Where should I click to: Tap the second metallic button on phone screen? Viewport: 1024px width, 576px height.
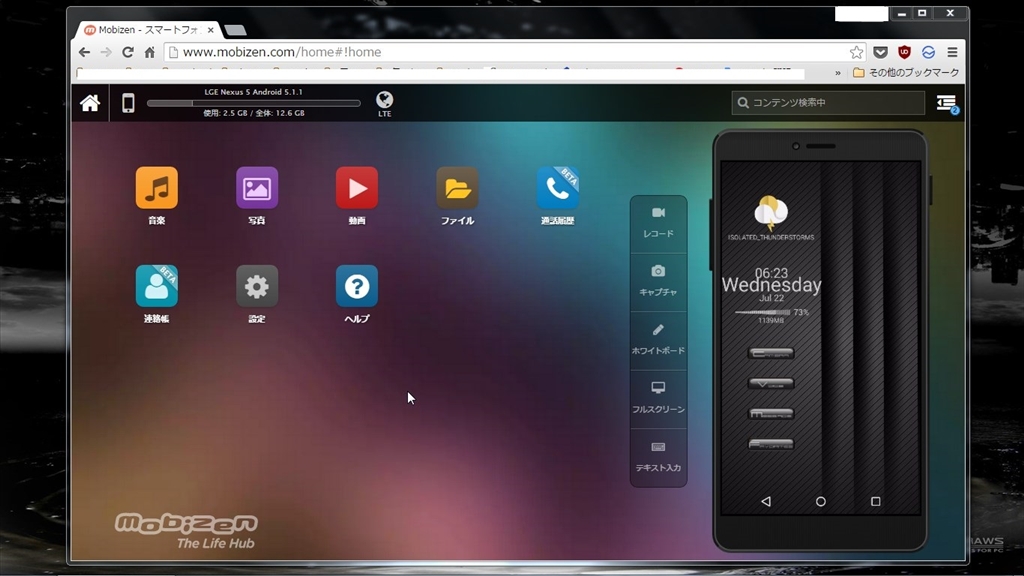point(771,384)
